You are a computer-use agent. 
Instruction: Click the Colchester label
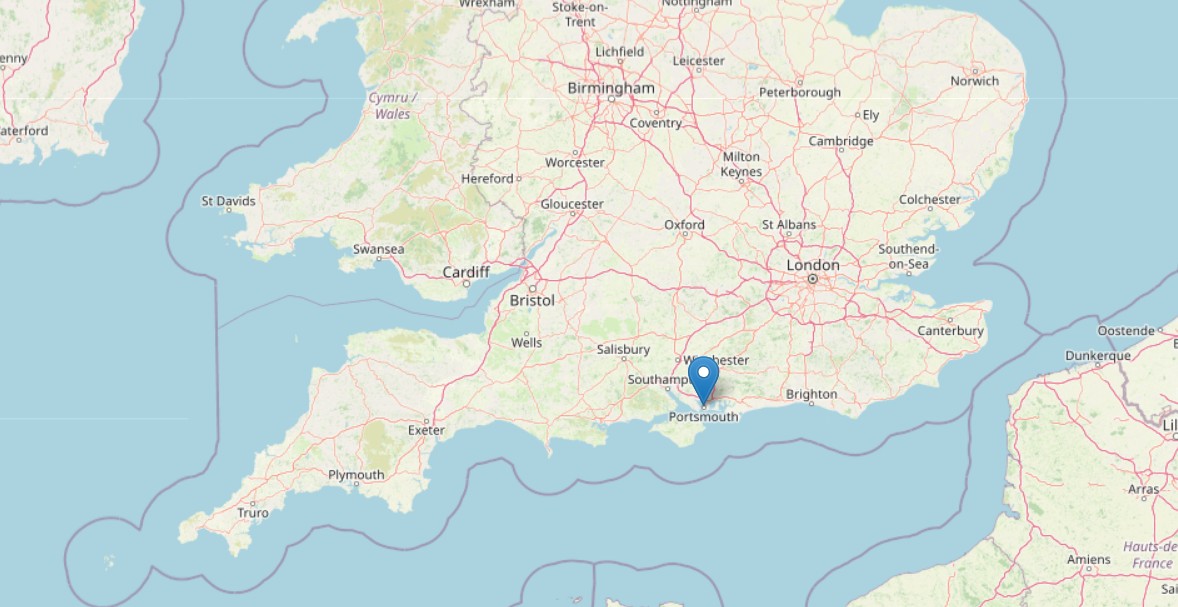(930, 199)
